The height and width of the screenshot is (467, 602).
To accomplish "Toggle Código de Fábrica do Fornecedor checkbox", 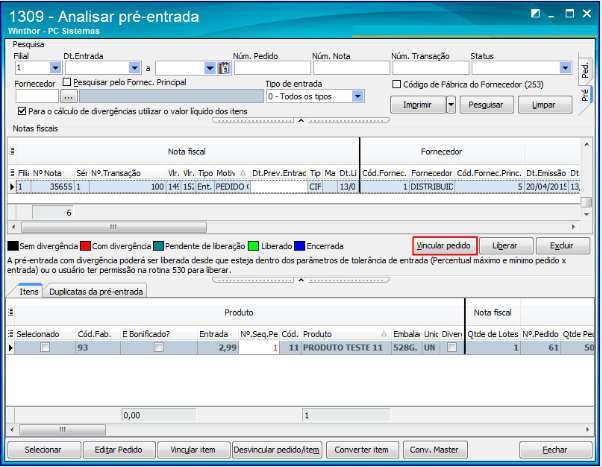I will 397,84.
